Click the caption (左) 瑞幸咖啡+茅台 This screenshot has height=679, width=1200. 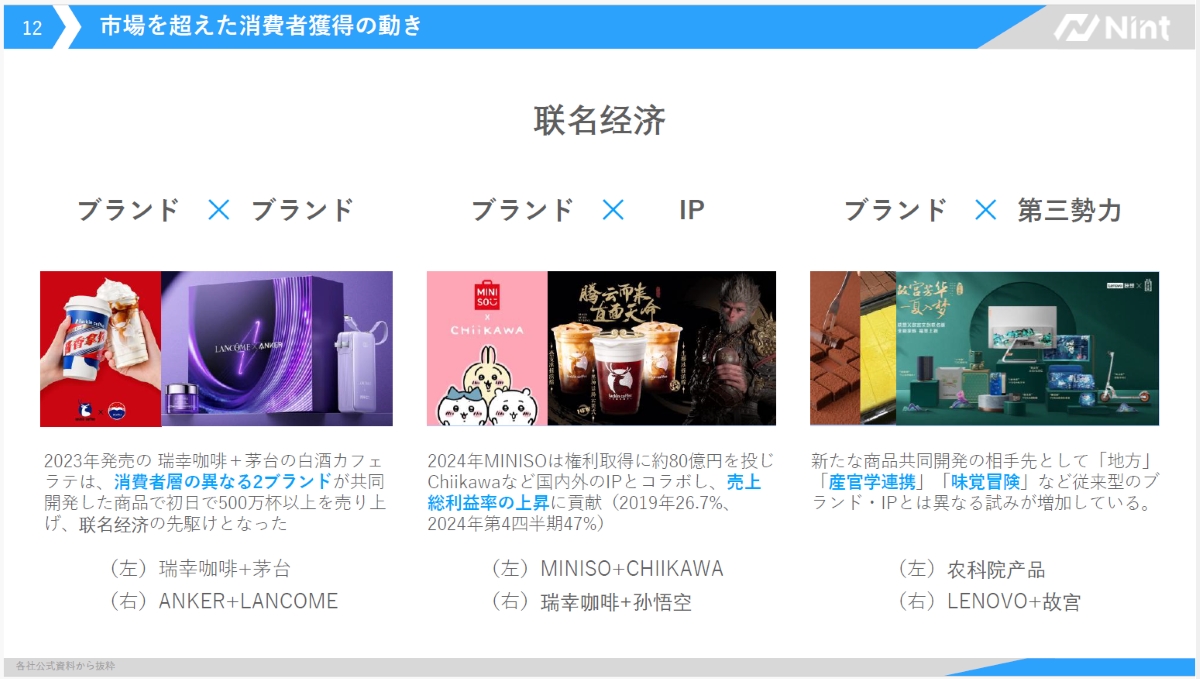(x=200, y=569)
